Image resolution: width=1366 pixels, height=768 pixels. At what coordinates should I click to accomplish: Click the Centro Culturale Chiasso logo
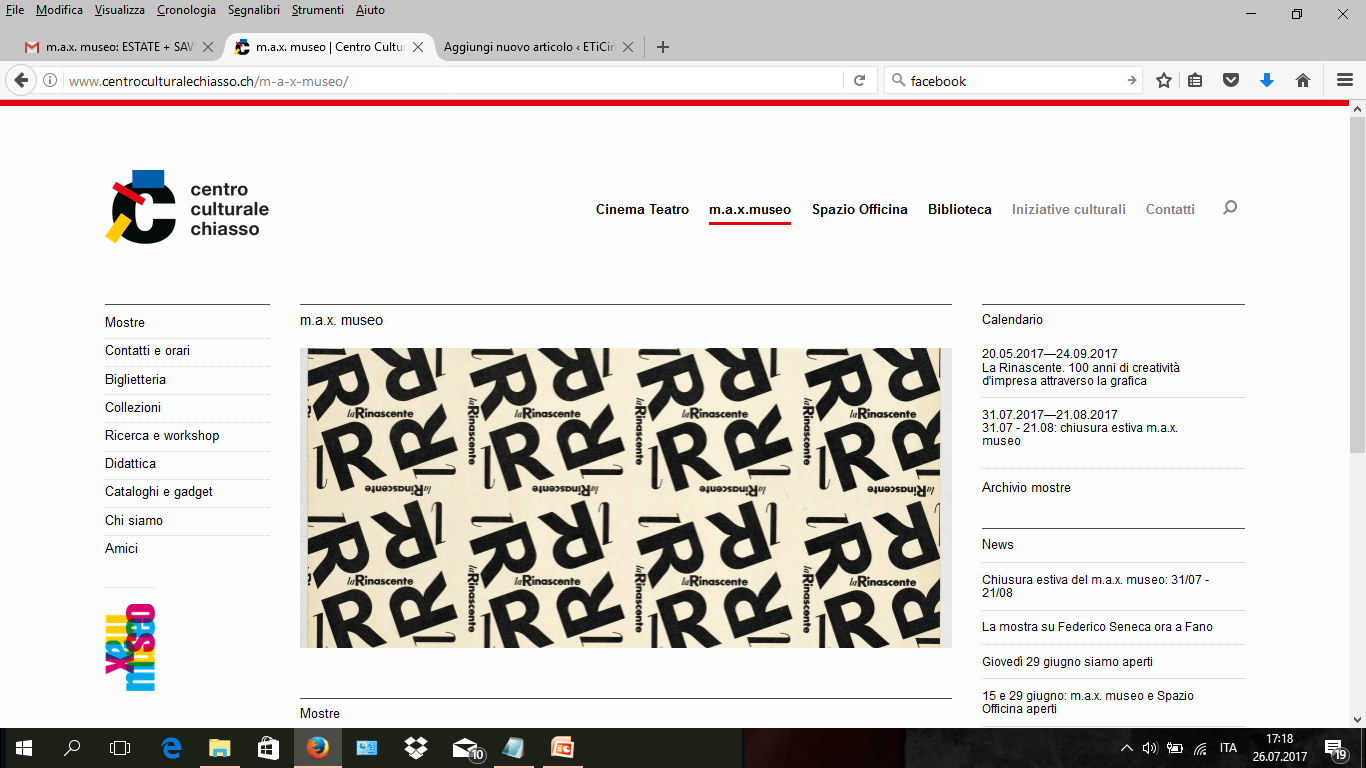coord(187,206)
